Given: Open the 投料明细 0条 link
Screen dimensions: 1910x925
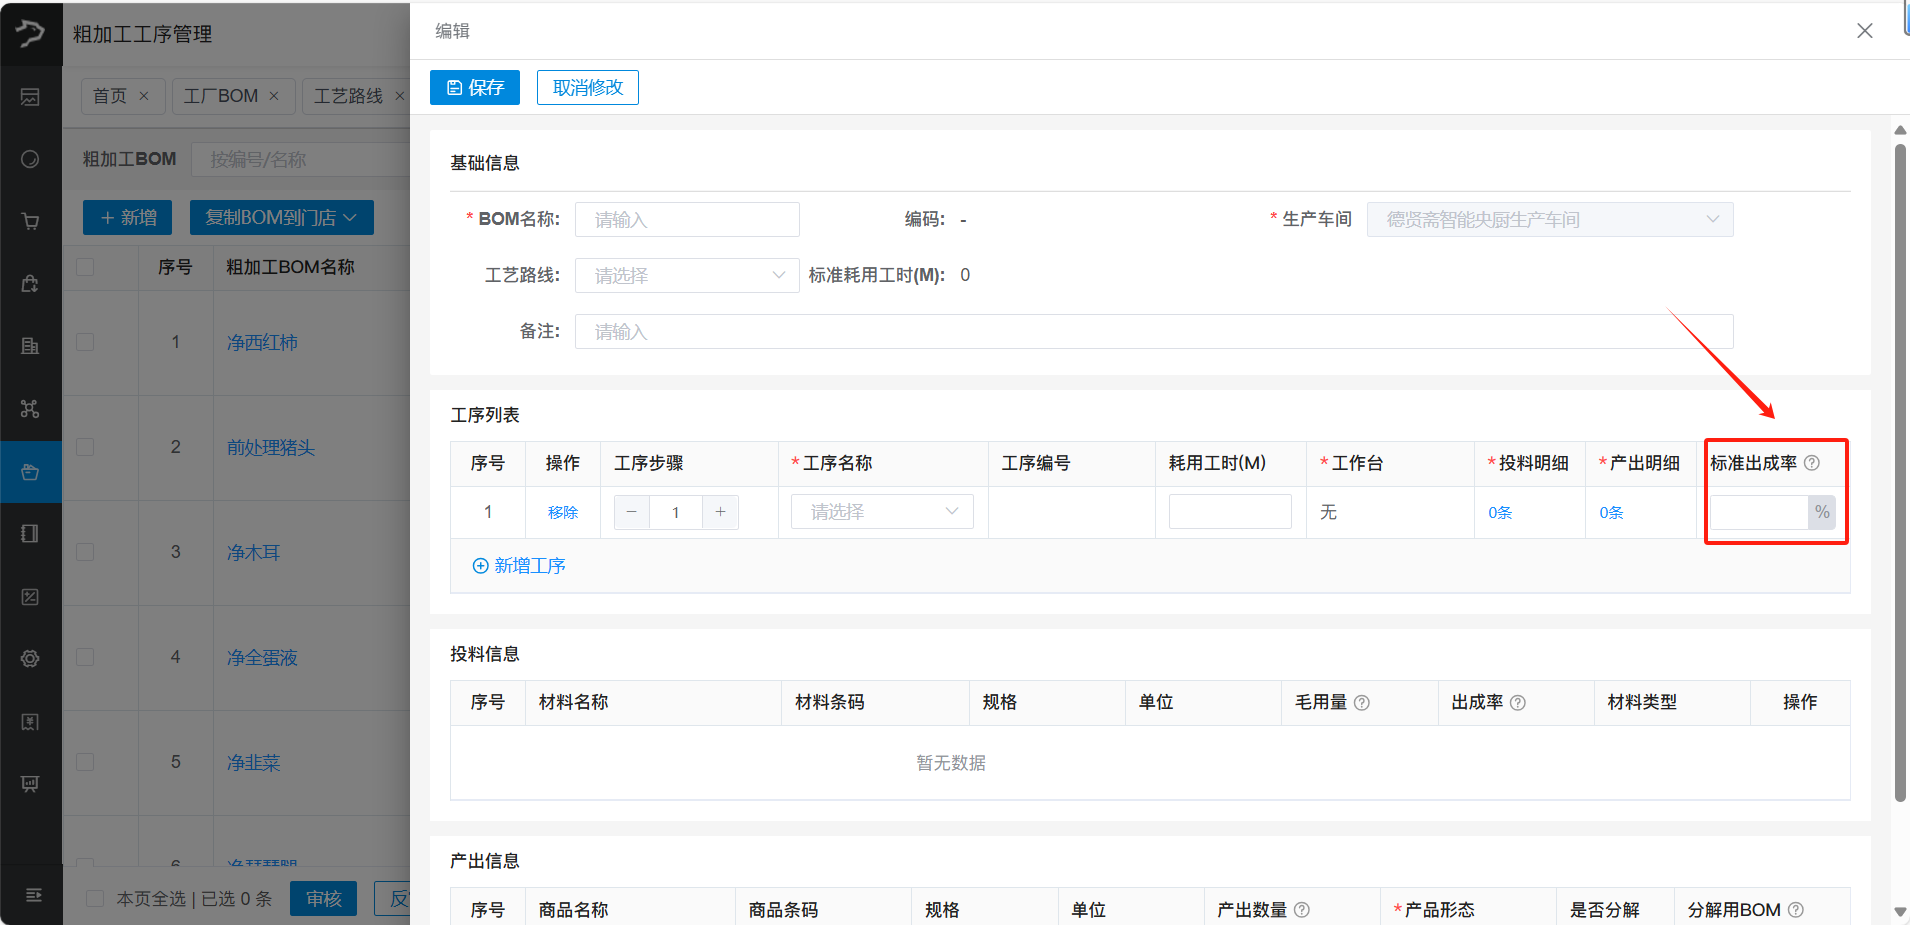Looking at the screenshot, I should [1500, 512].
